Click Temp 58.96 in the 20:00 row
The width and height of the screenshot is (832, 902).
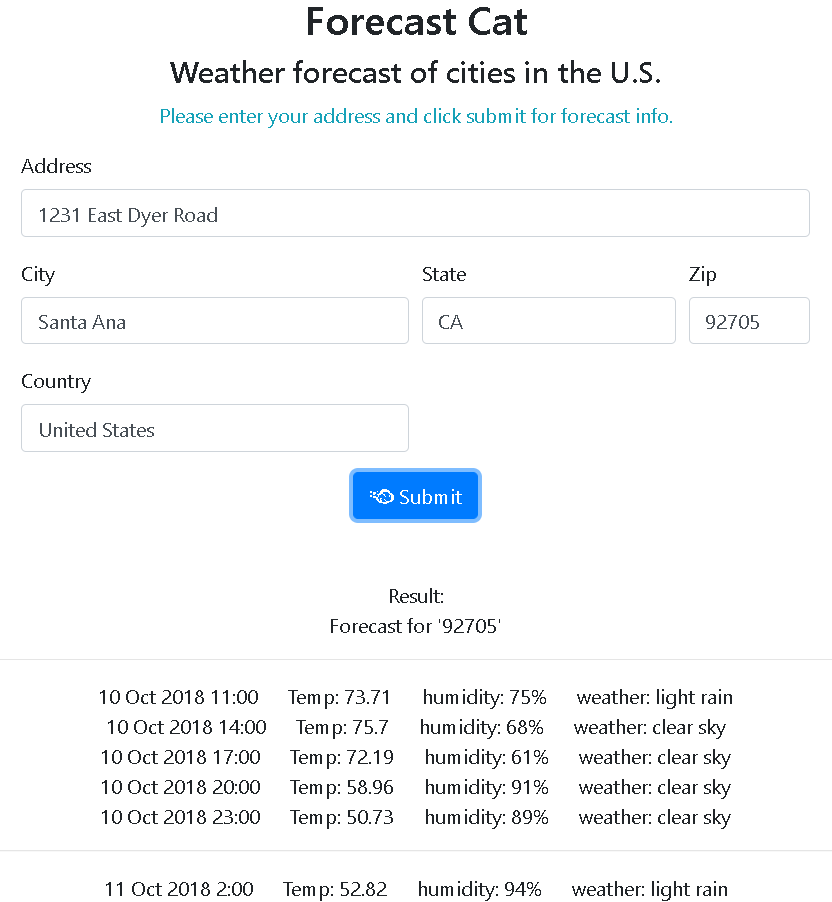[x=342, y=787]
